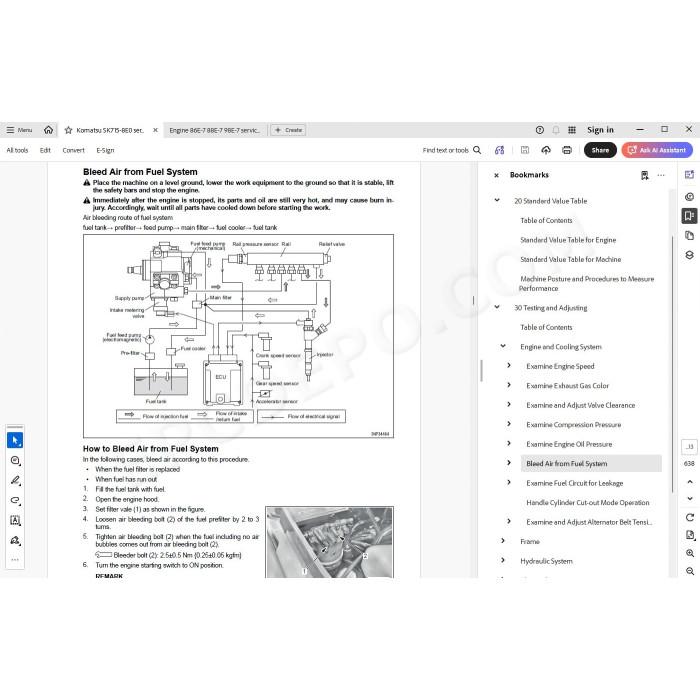Click the add bookmark icon in Bookmarks panel
Image resolution: width=700 pixels, height=700 pixels.
tap(644, 175)
